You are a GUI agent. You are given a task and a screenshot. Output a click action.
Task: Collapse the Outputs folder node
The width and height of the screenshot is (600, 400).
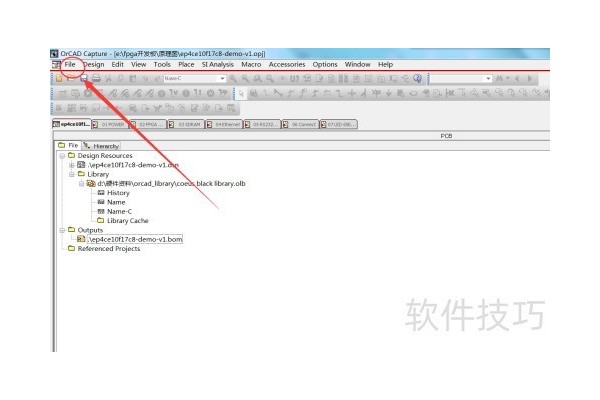tap(62, 230)
